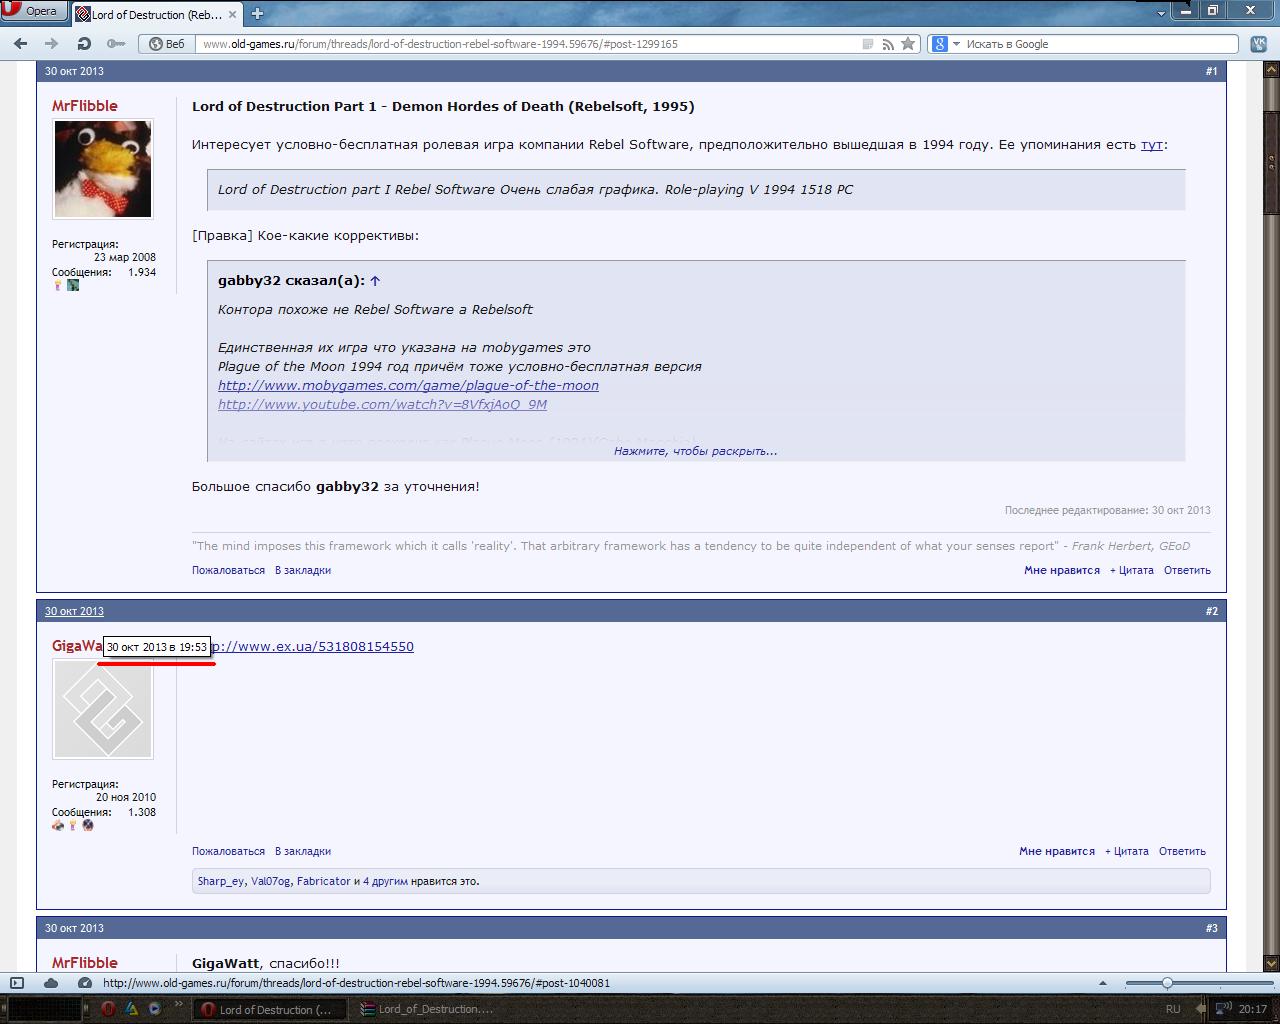
Task: Click the first award icon under GigaWatt
Action: (58, 826)
